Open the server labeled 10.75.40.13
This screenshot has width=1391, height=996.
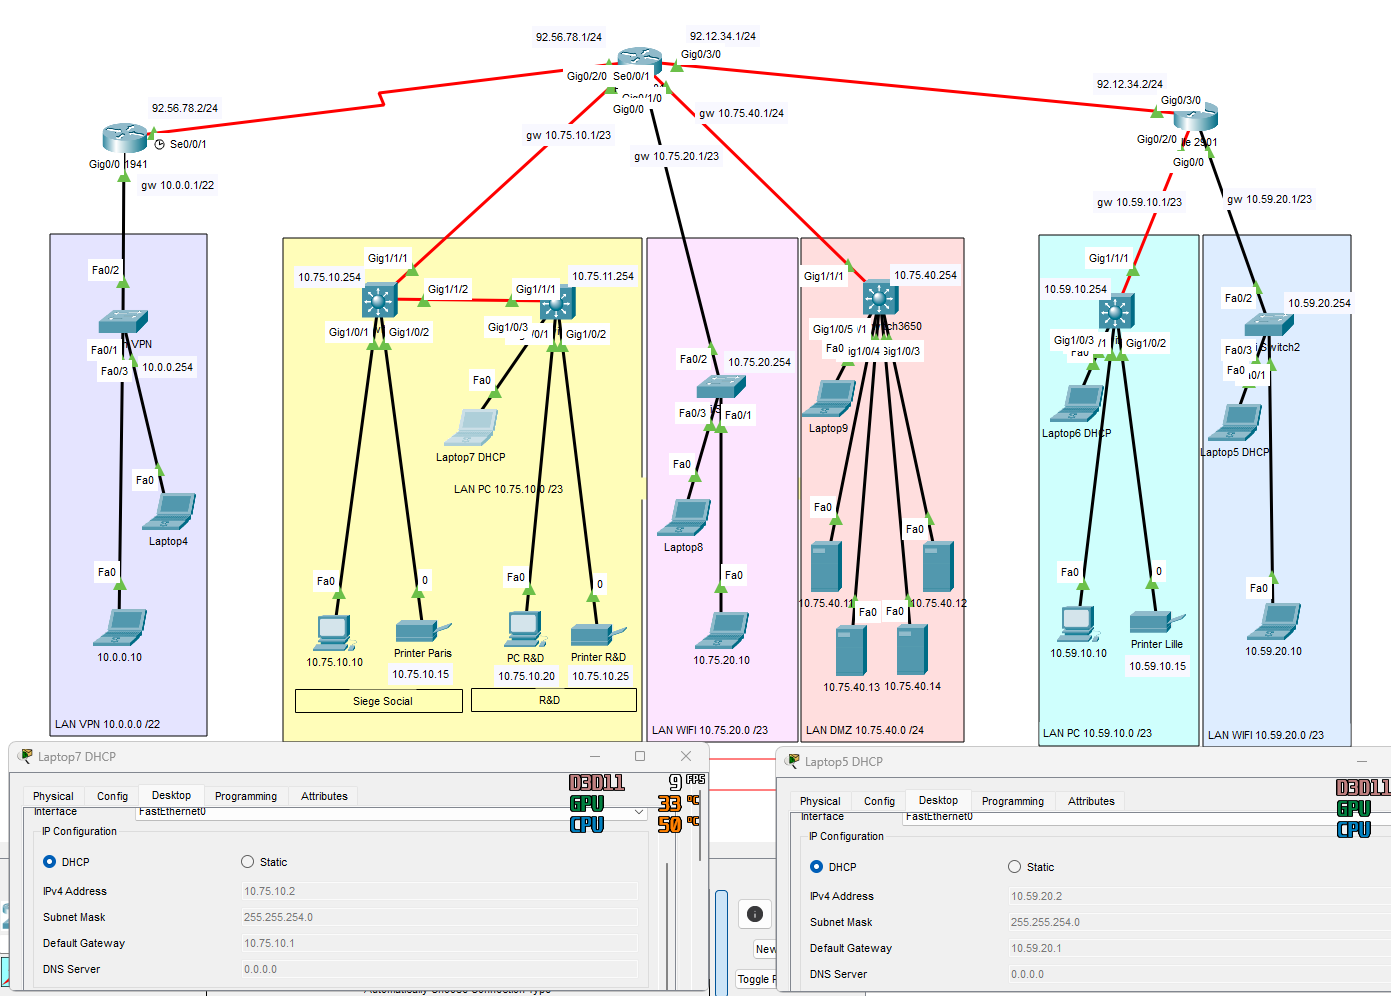[851, 651]
